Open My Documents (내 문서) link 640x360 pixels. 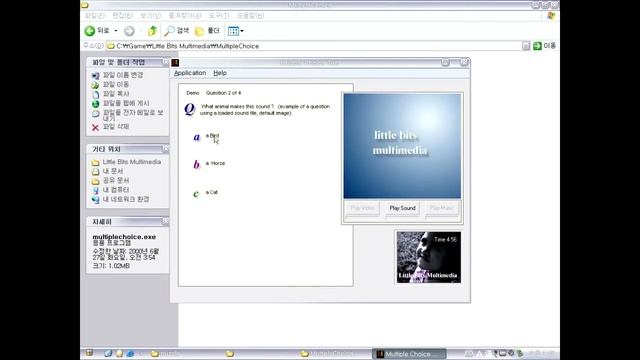[x=112, y=171]
